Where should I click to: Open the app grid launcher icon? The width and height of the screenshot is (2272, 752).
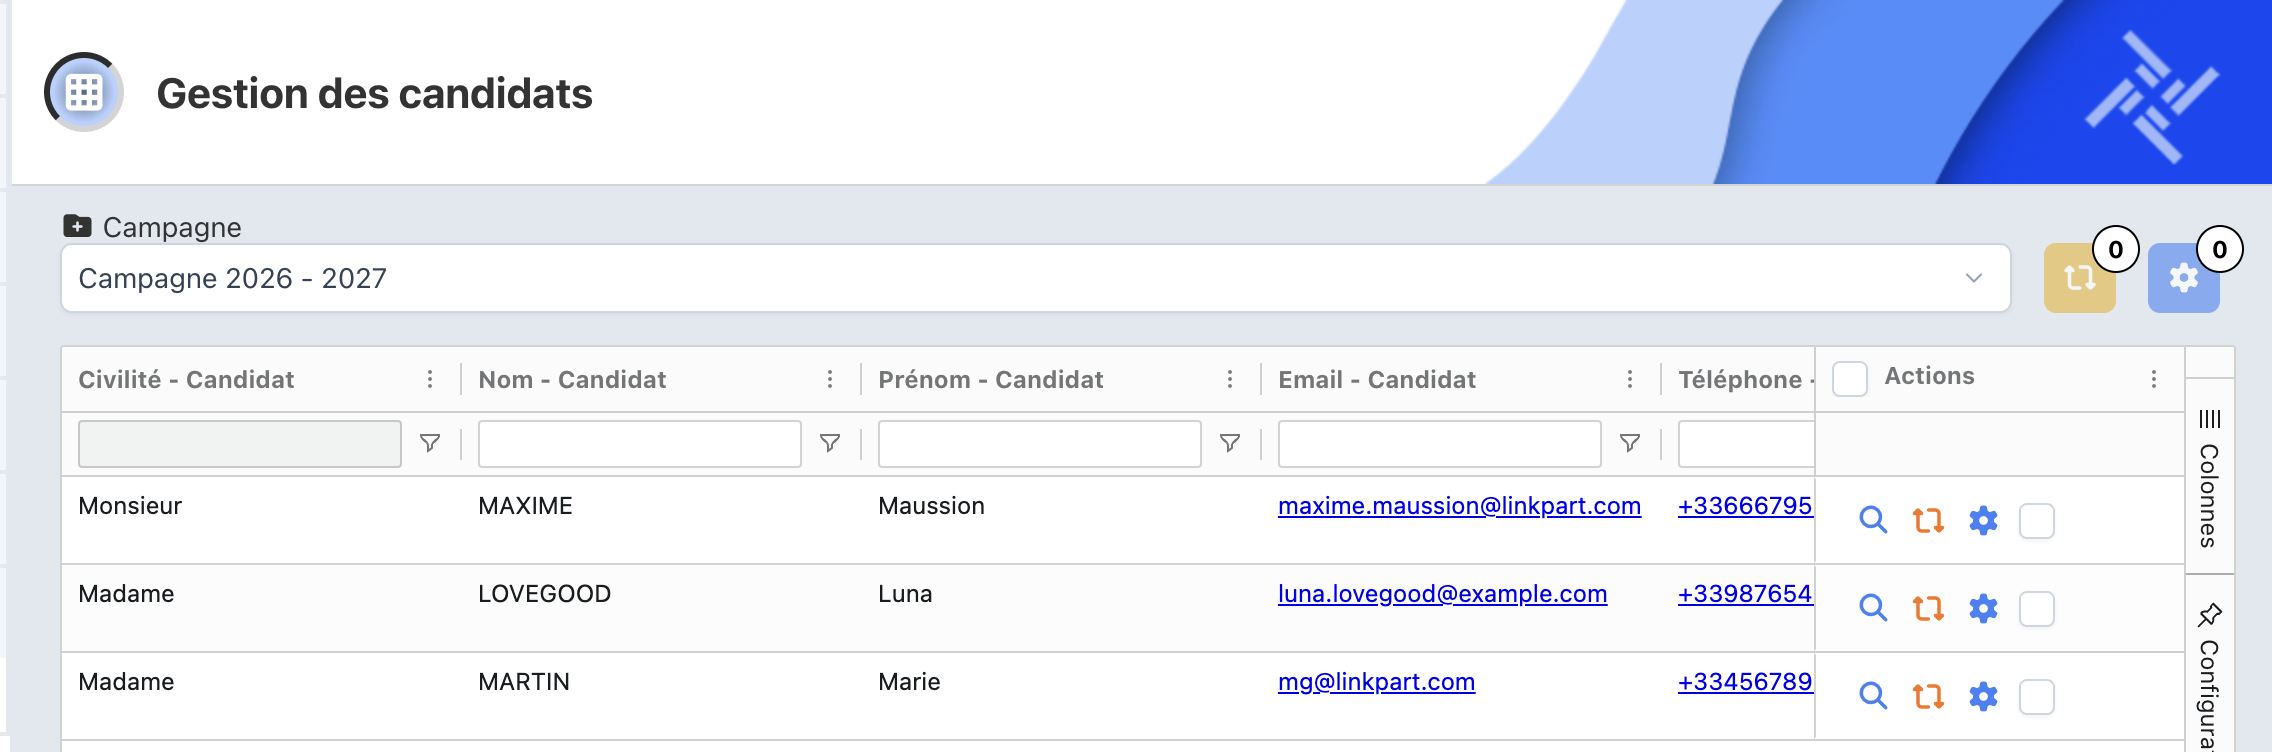tap(84, 92)
